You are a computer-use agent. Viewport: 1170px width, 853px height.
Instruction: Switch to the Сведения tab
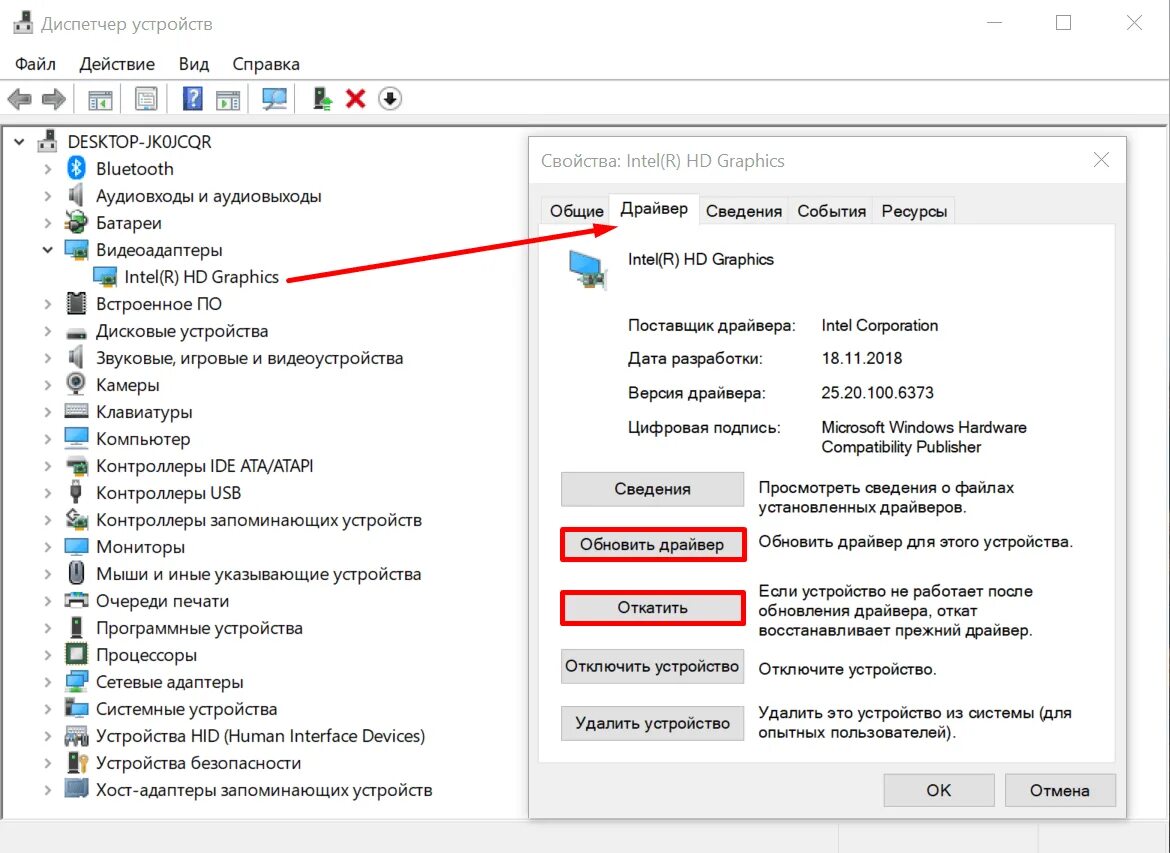pos(744,211)
